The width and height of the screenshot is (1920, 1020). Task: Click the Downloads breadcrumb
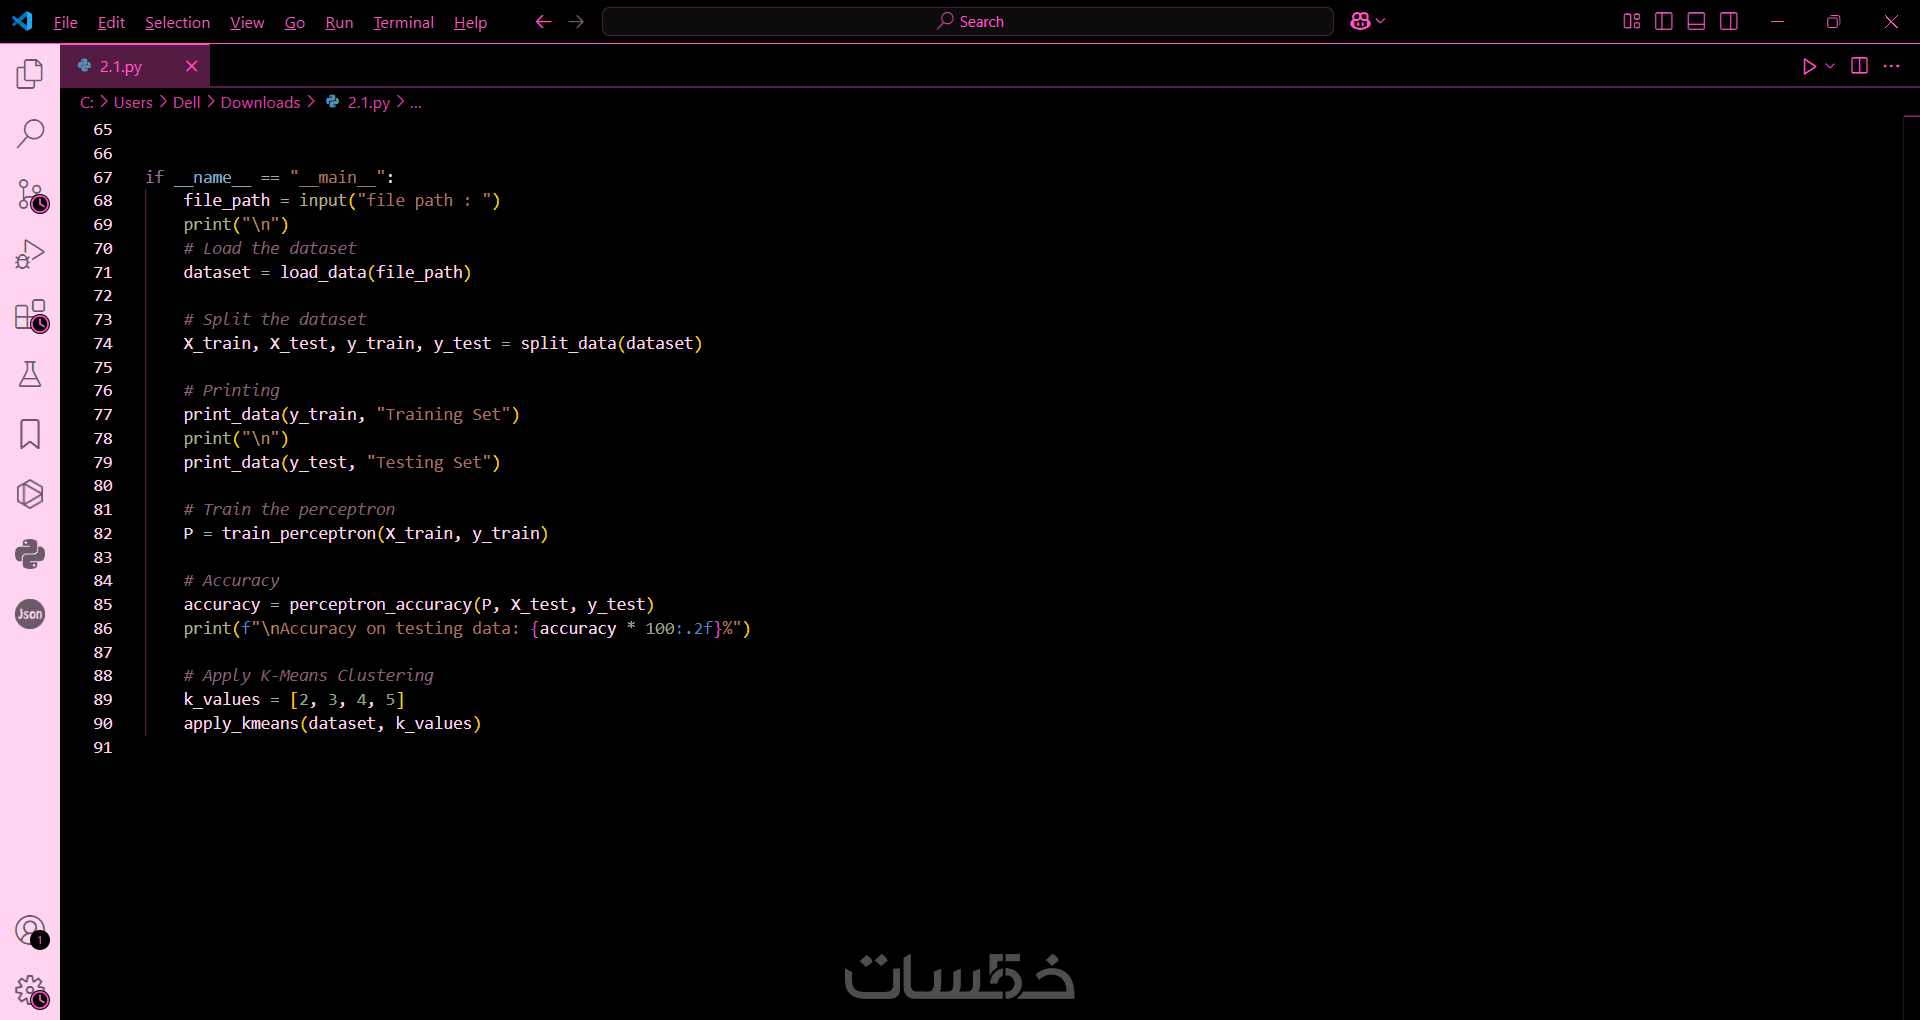[x=260, y=102]
